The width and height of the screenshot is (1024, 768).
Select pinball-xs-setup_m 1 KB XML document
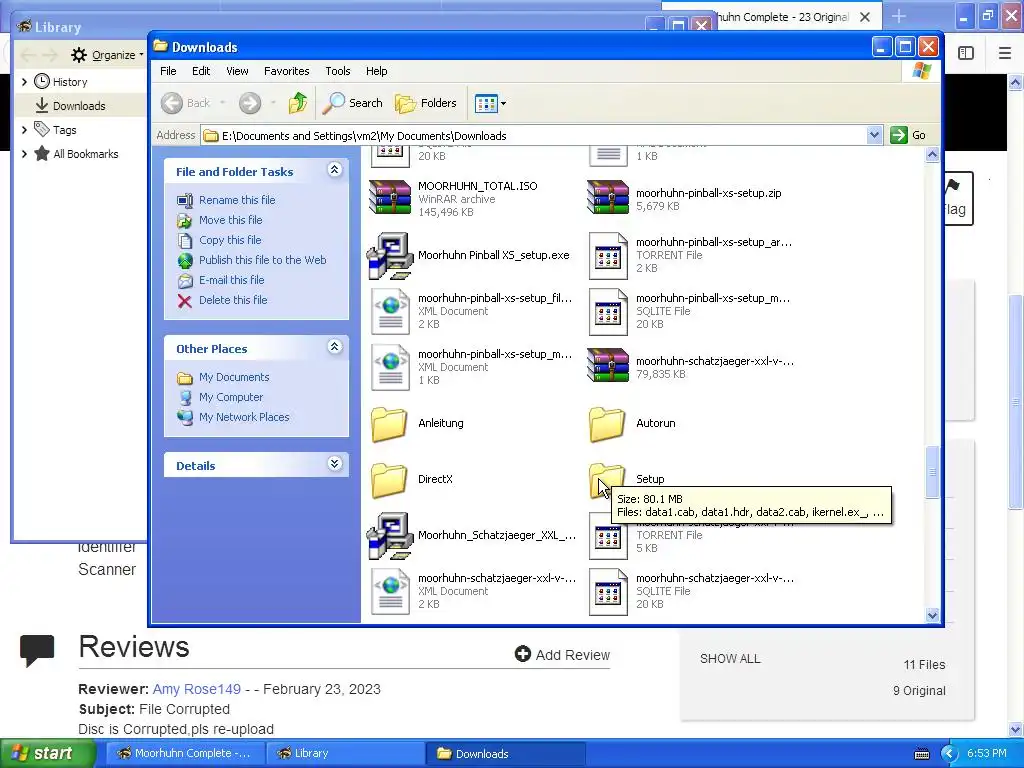(x=390, y=367)
